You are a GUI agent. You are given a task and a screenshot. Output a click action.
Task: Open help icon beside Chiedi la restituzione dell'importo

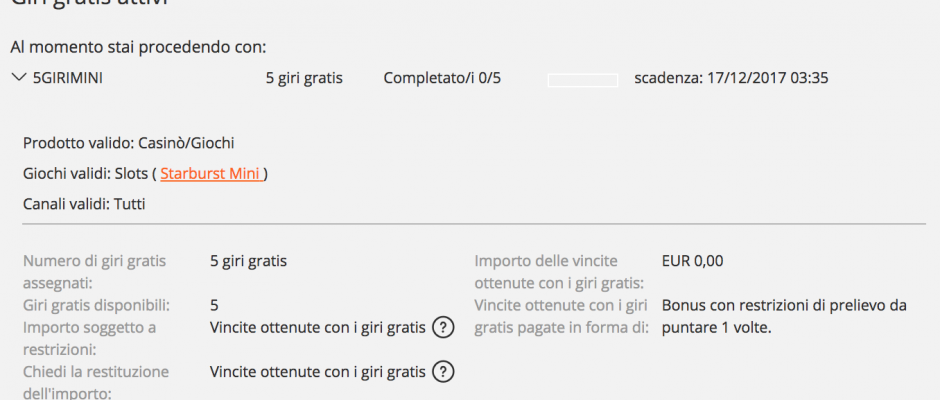(x=444, y=372)
